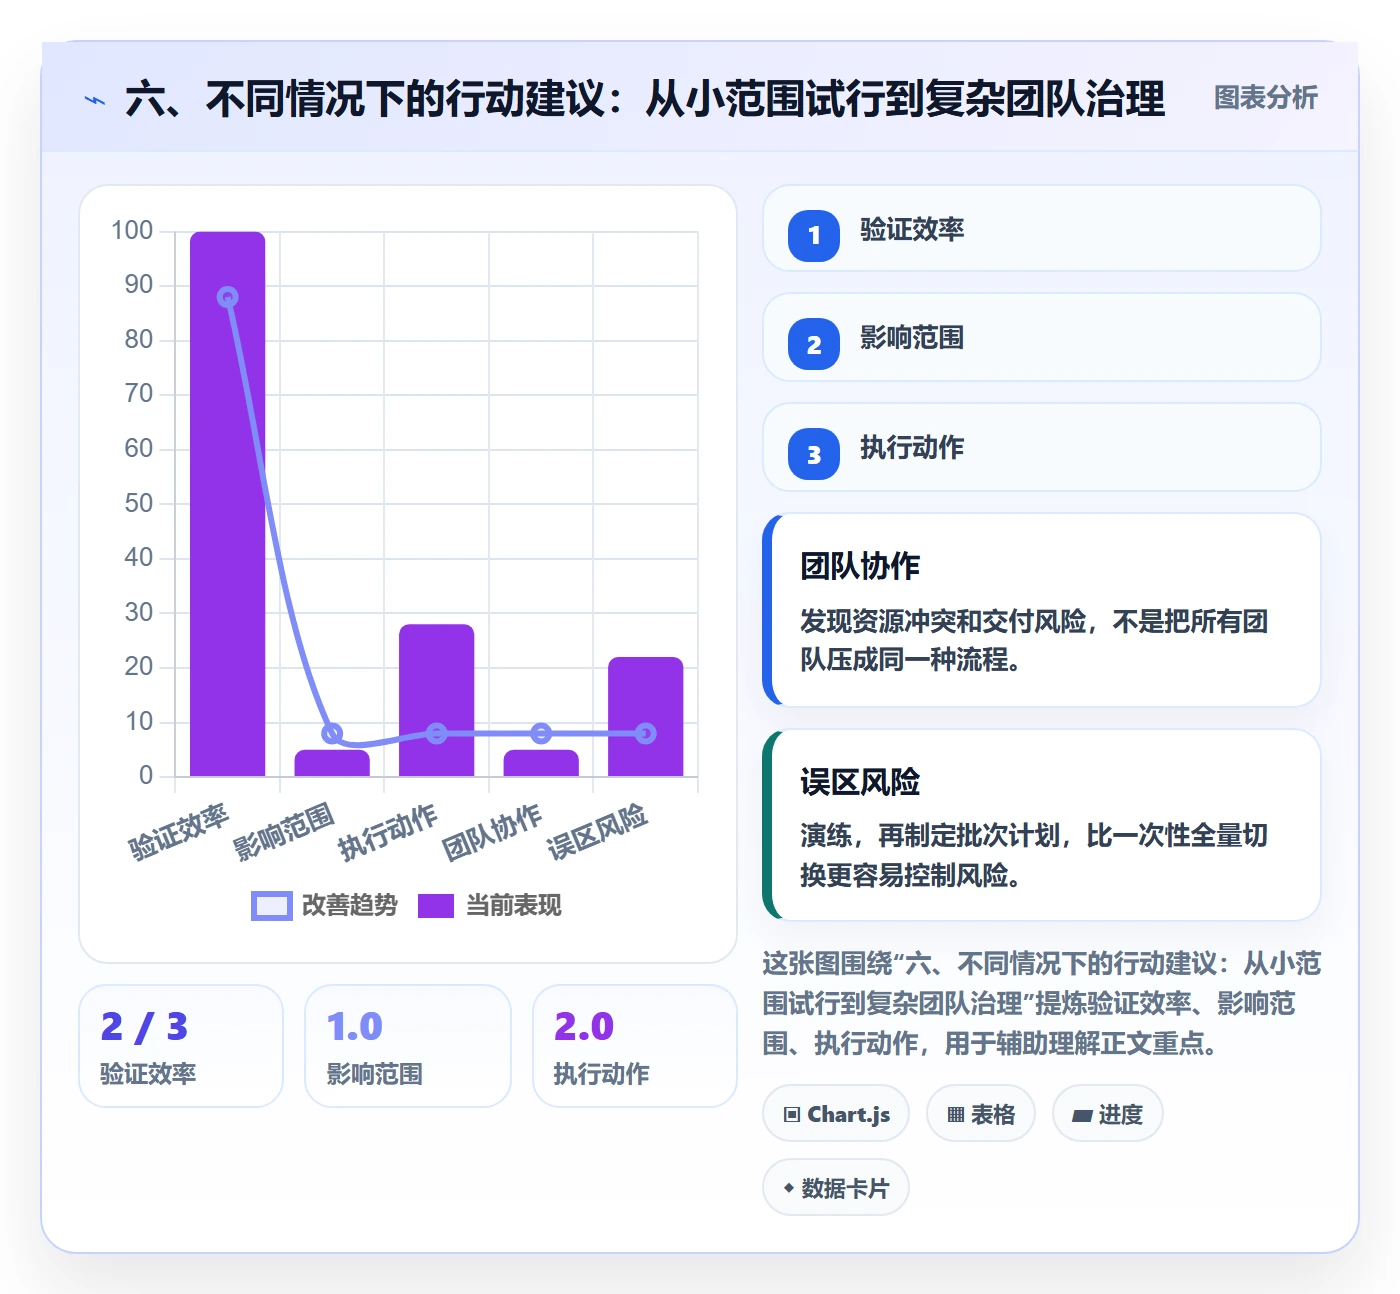The image size is (1400, 1294).
Task: Click the 执行动作 bar in the chart
Action: pos(437,700)
